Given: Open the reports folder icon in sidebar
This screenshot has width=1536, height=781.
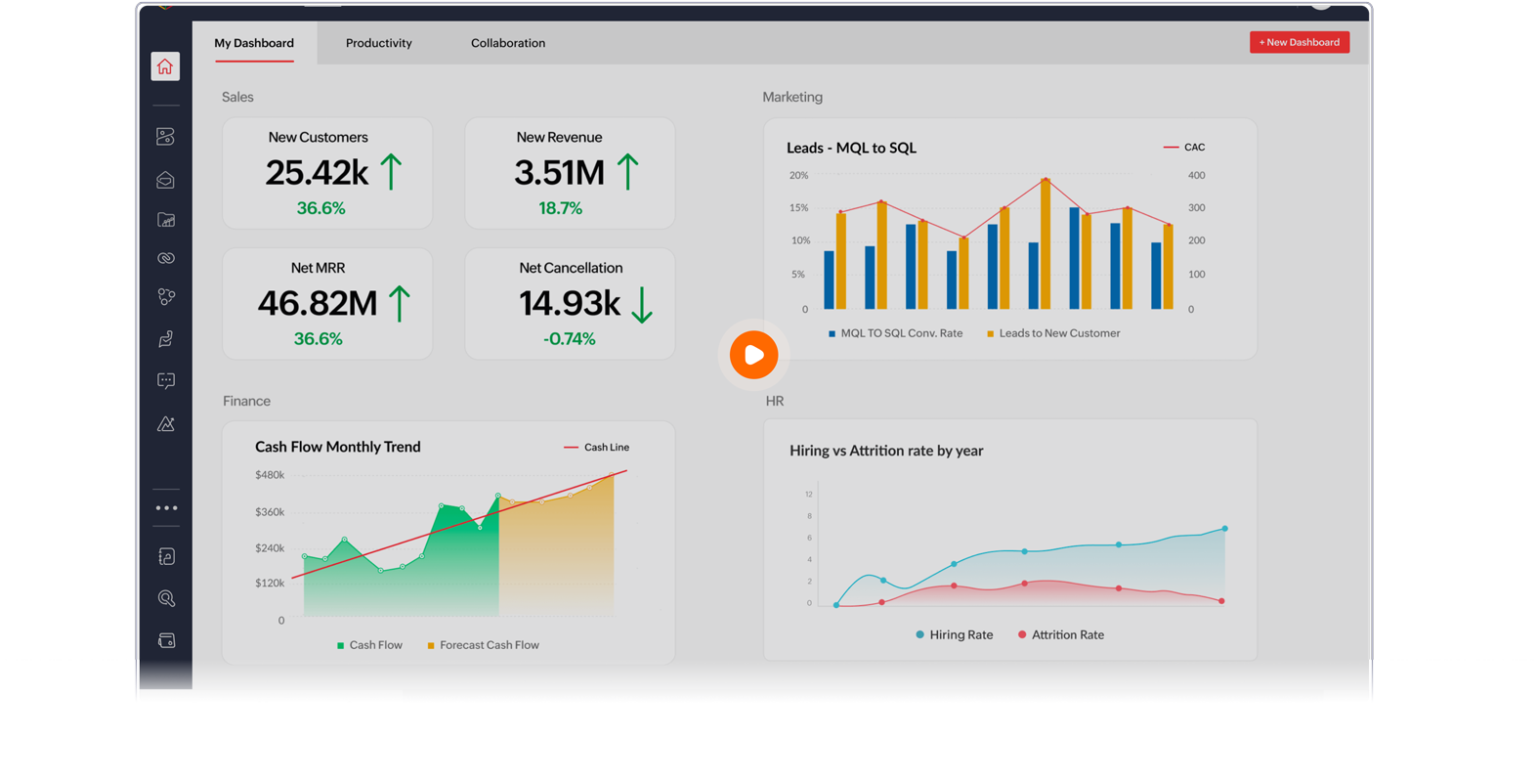Looking at the screenshot, I should (x=165, y=220).
